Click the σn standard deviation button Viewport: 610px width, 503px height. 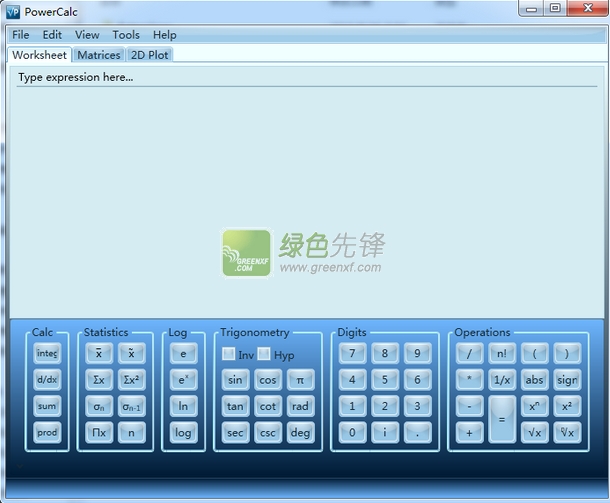click(99, 406)
